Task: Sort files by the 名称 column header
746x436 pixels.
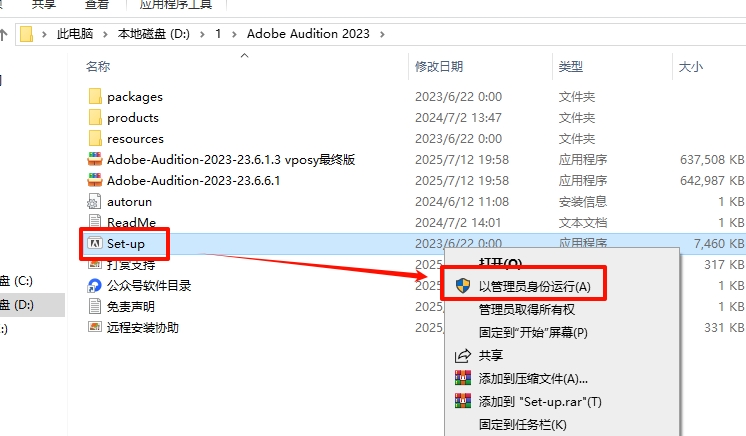Action: pyautogui.click(x=98, y=66)
